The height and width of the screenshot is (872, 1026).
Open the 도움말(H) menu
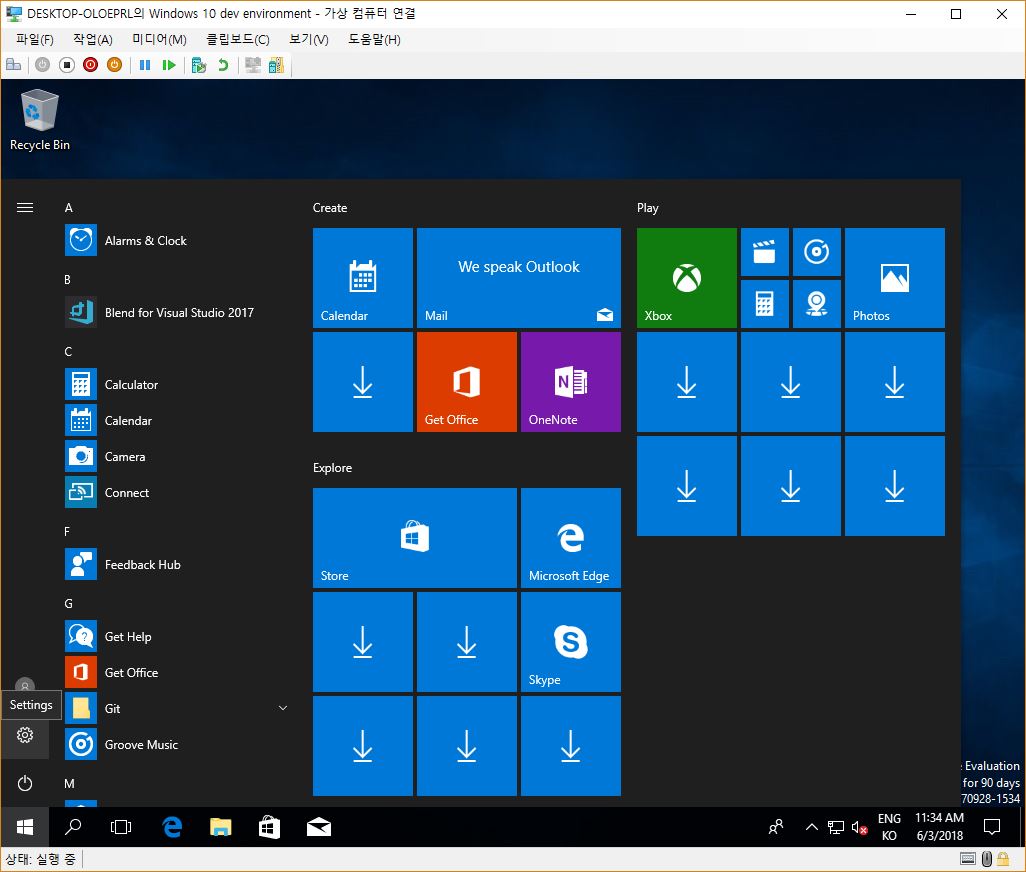[x=374, y=39]
